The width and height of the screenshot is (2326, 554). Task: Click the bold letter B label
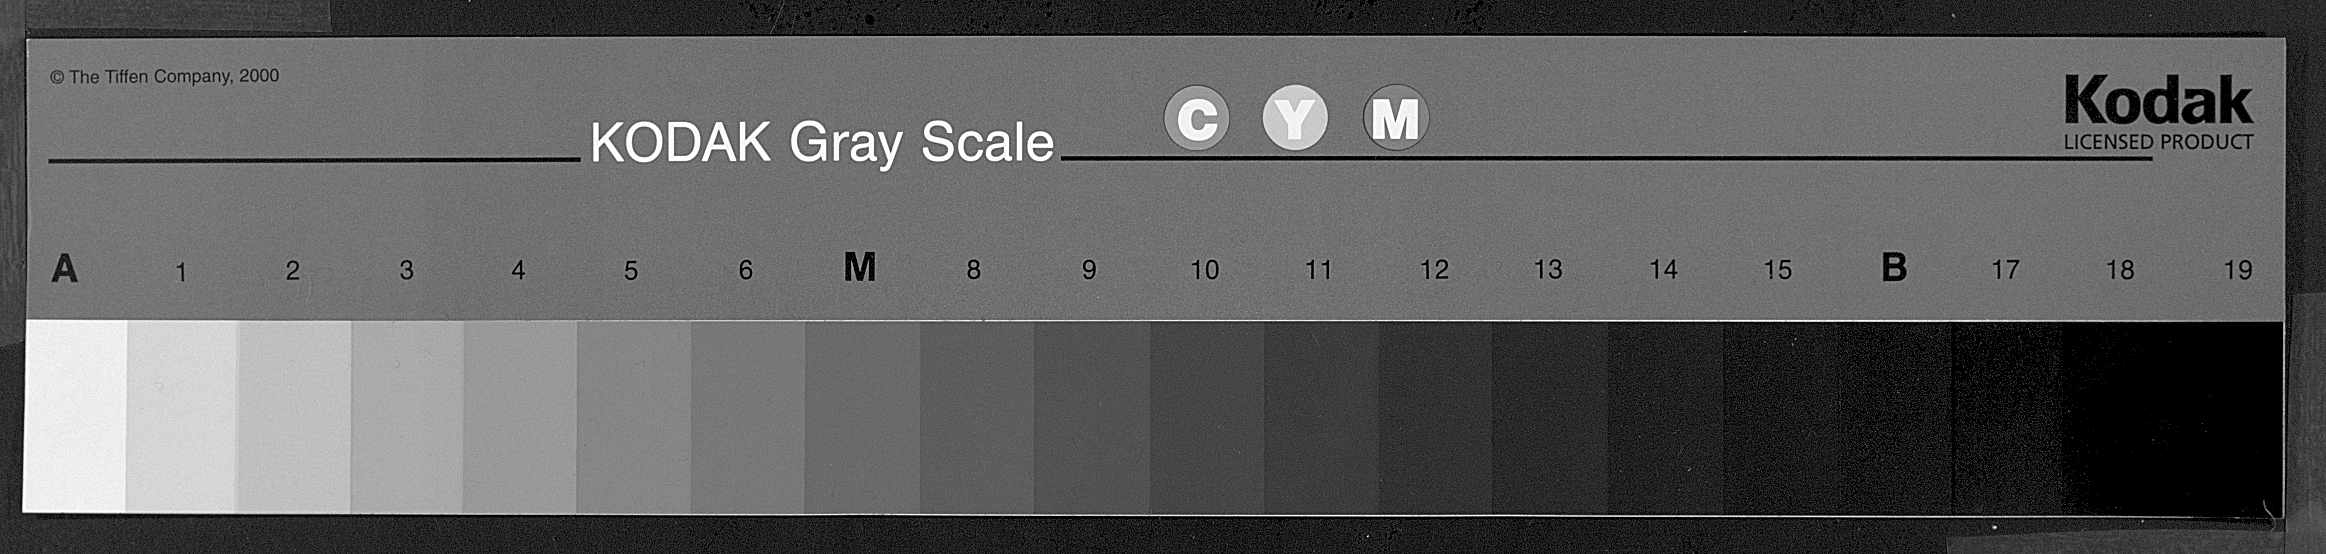pos(1893,267)
